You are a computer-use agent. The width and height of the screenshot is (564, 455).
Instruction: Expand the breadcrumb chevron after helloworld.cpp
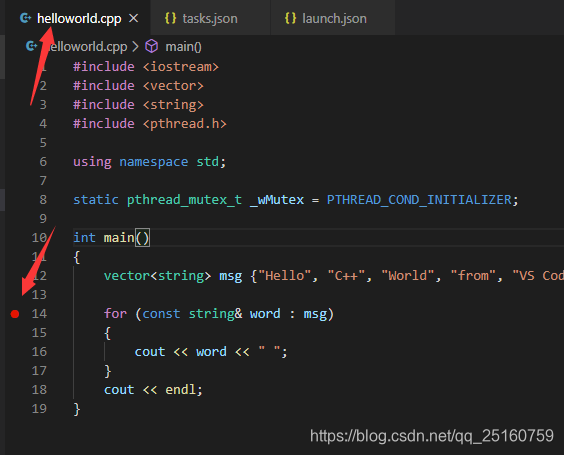(x=135, y=46)
